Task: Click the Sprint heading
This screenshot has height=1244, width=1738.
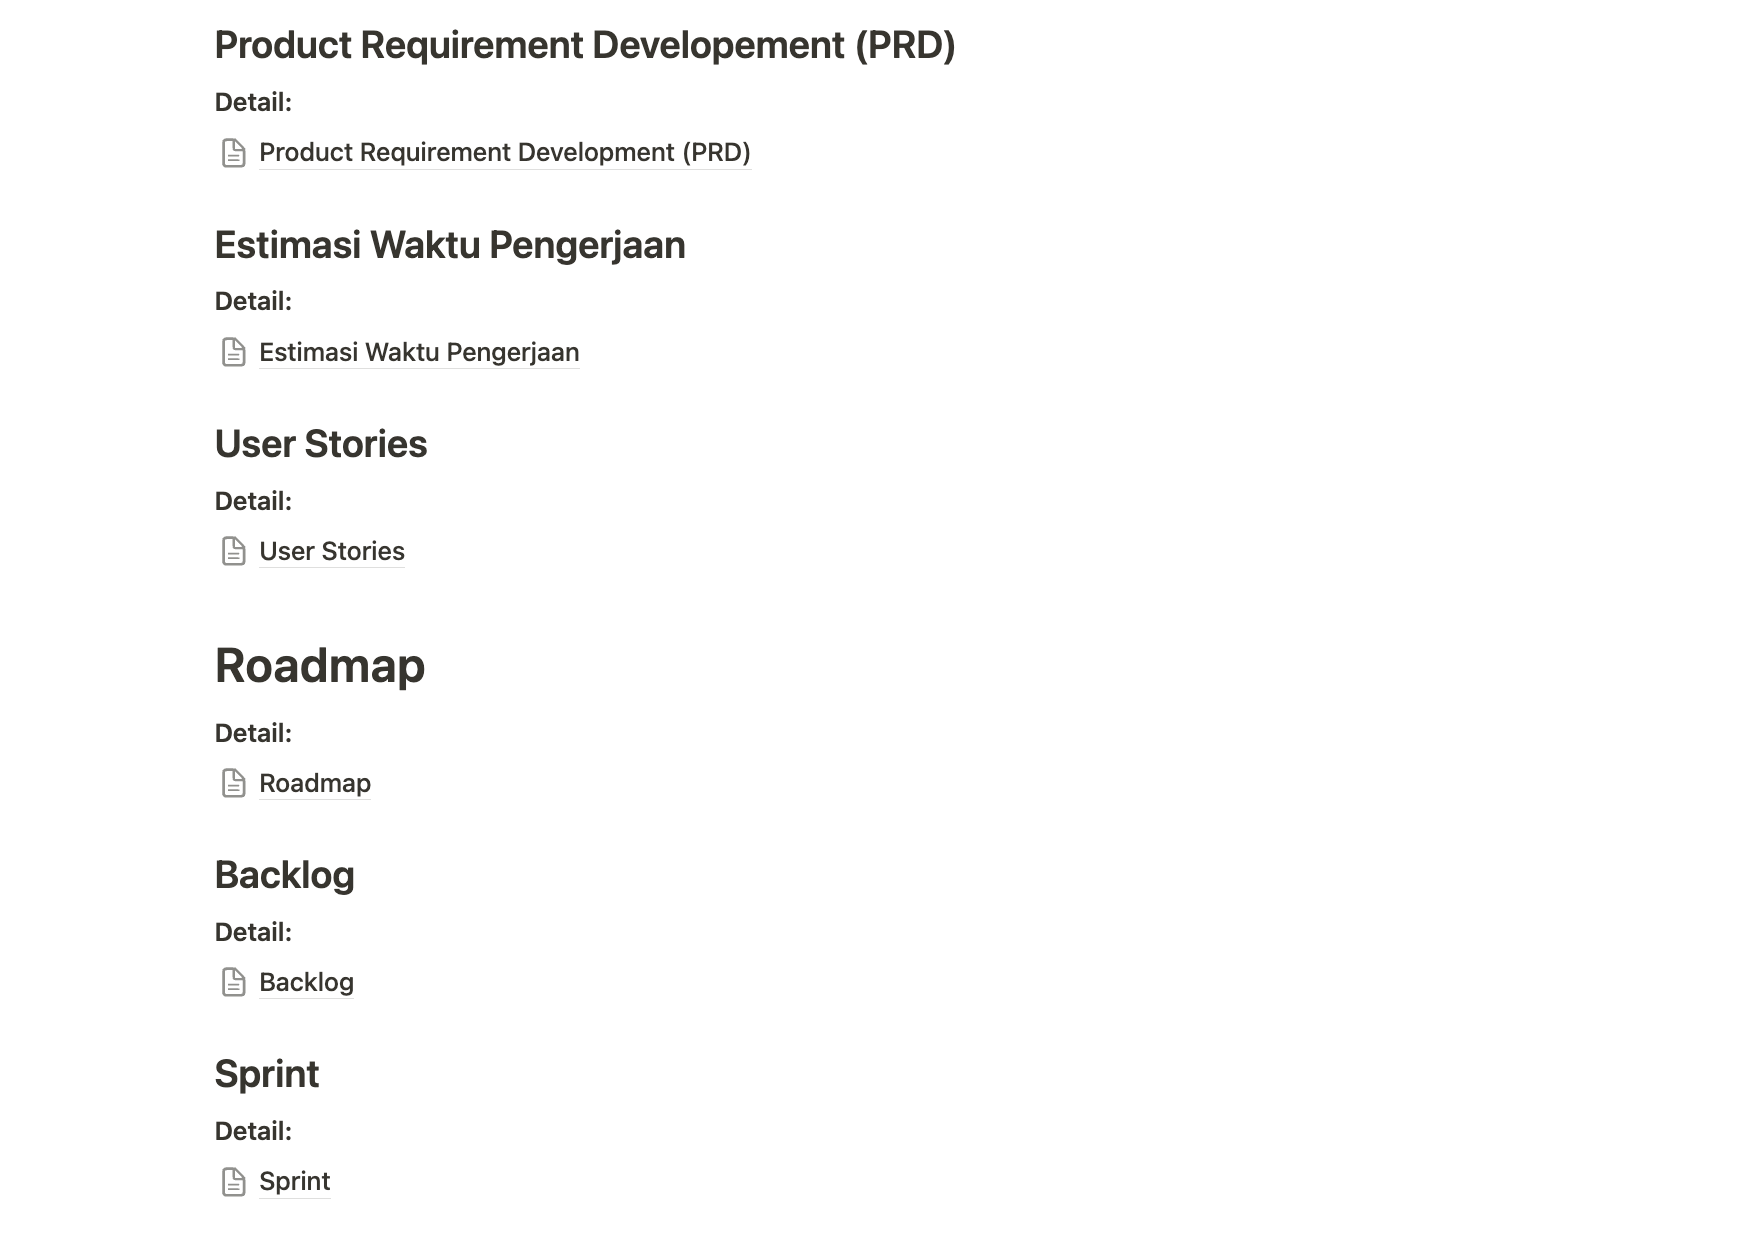Action: point(267,1074)
